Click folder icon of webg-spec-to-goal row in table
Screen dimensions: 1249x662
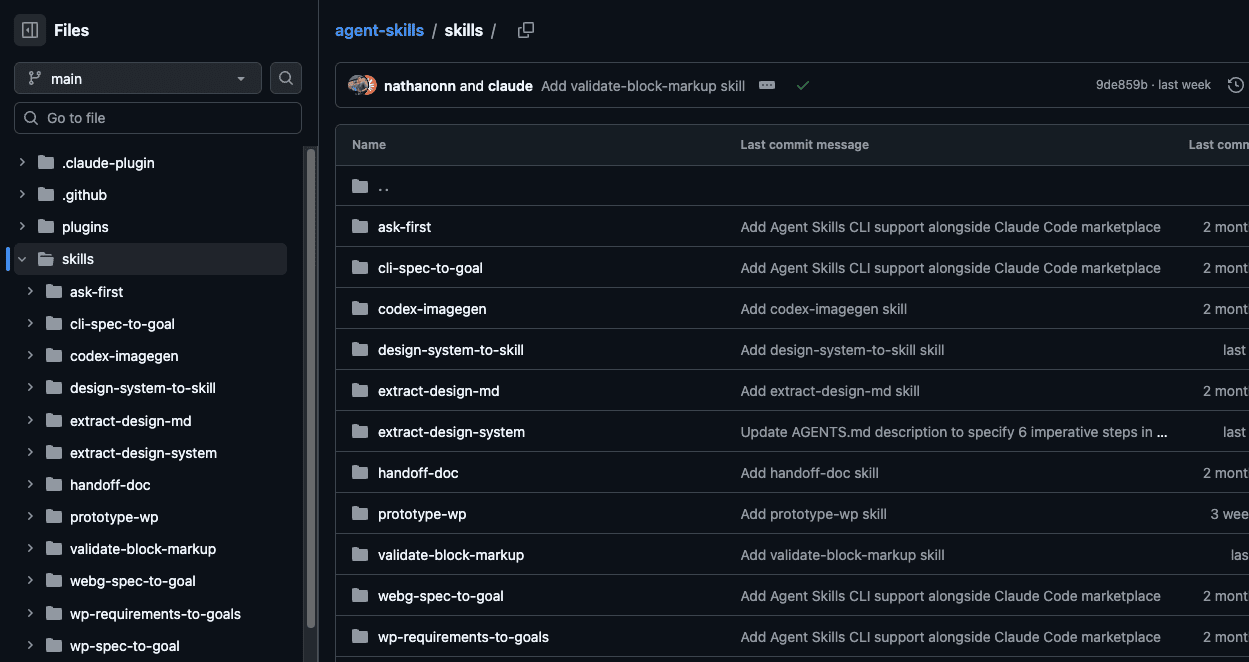click(x=360, y=596)
